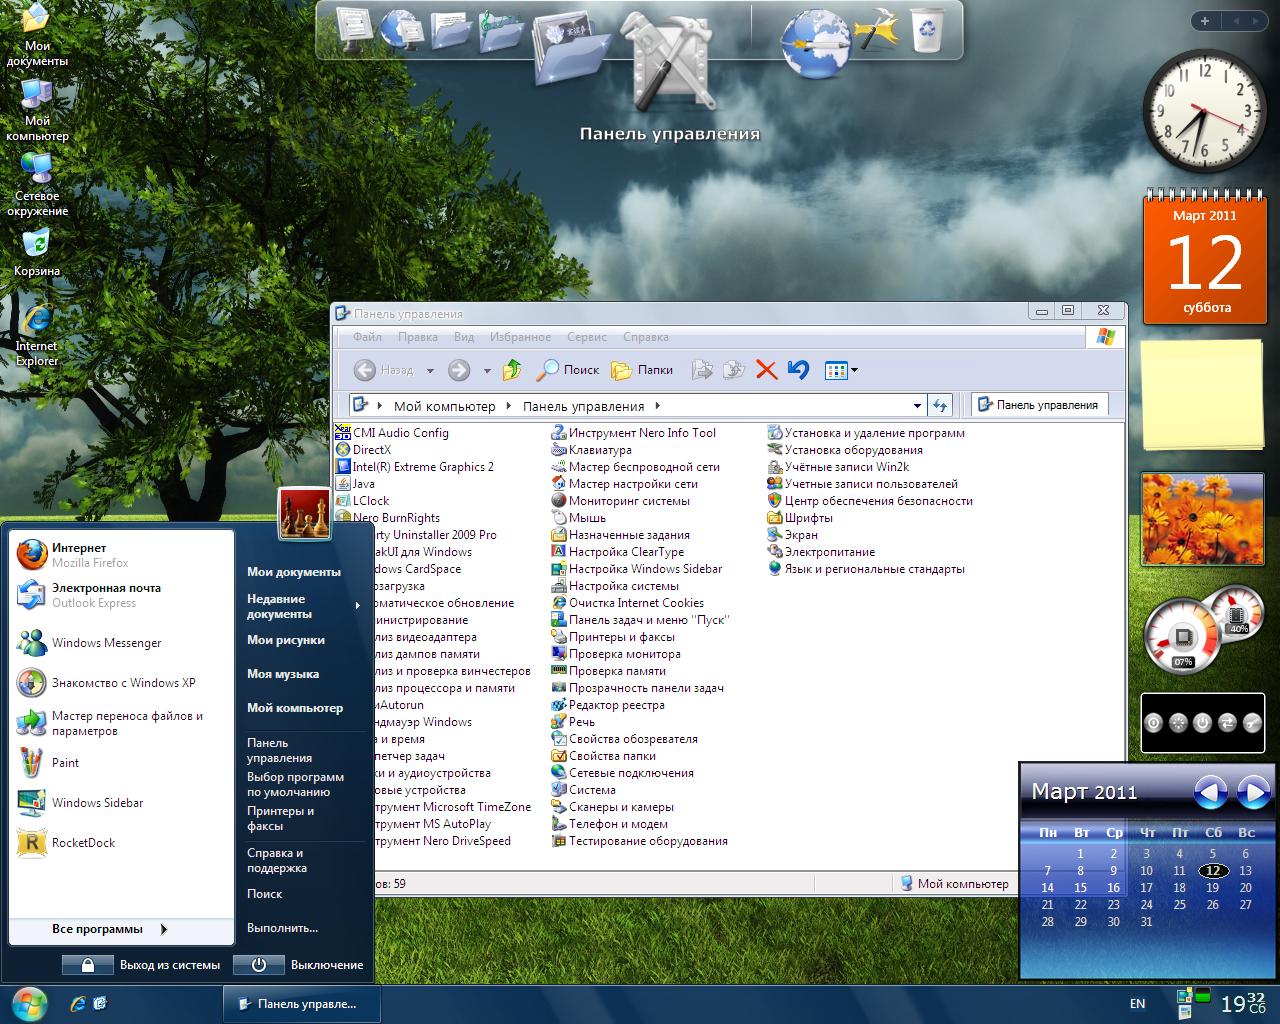Viewport: 1280px width, 1024px height.
Task: Open Вид menu
Action: 463,337
